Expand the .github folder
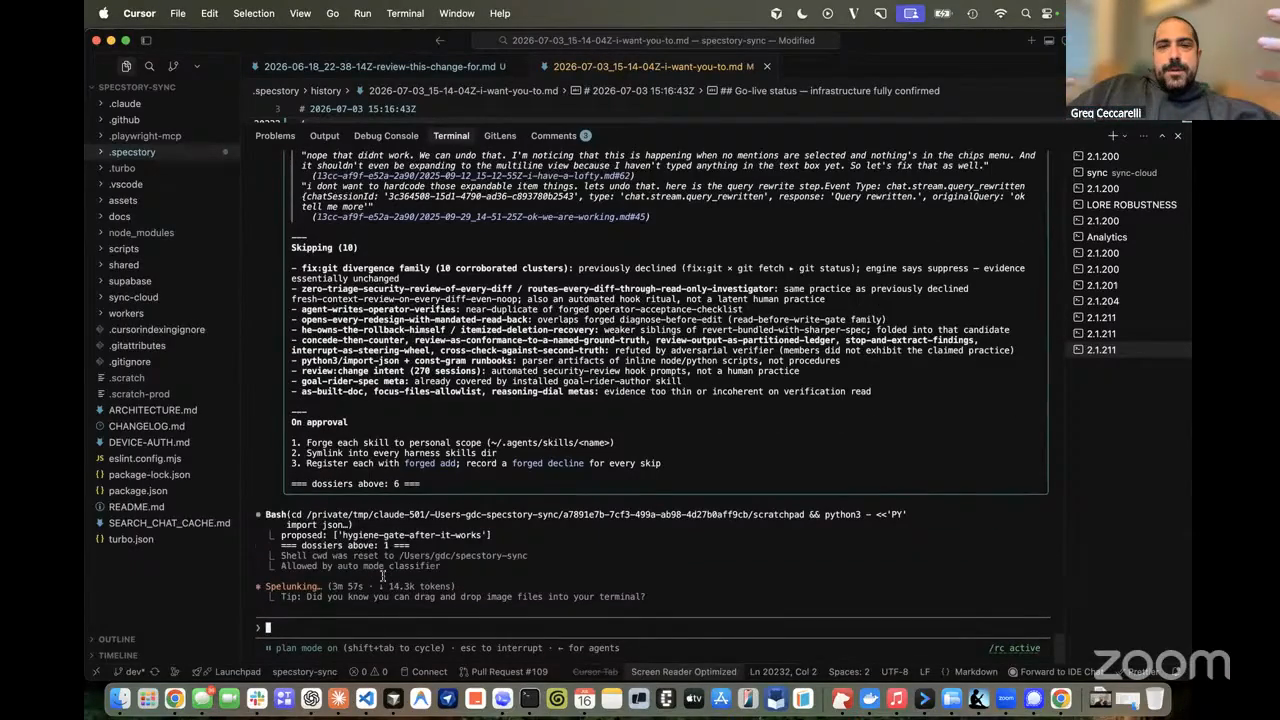The image size is (1280, 720). point(124,120)
